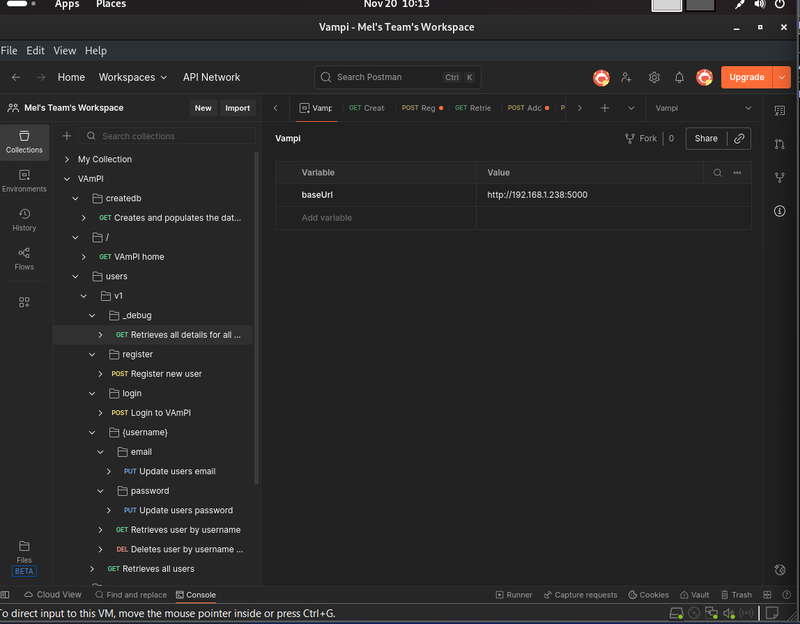
Task: Switch to the Console tab
Action: point(196,594)
